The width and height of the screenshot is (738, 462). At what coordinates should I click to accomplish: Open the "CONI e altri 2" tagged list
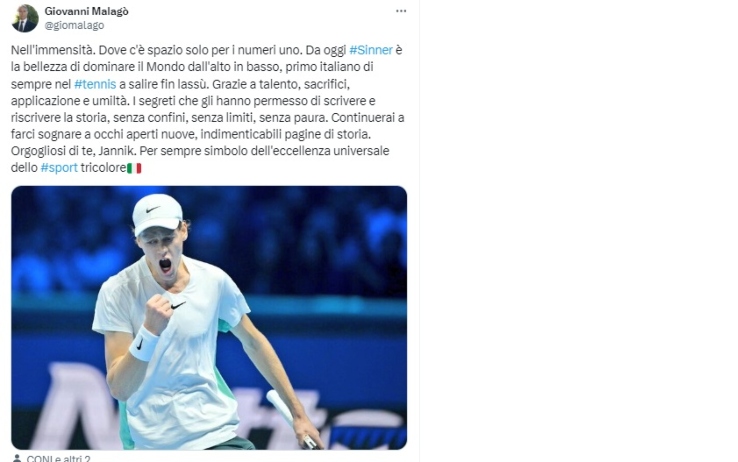(58, 459)
